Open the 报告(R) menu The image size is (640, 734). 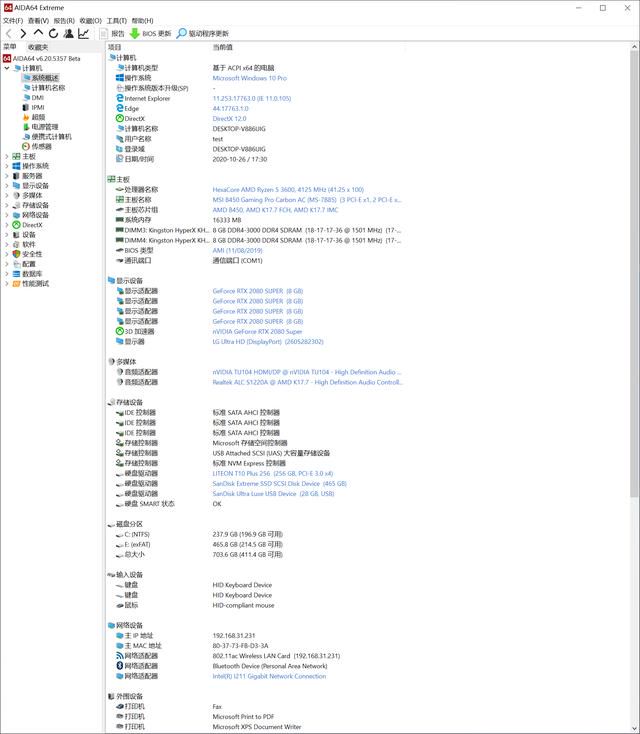pos(64,21)
